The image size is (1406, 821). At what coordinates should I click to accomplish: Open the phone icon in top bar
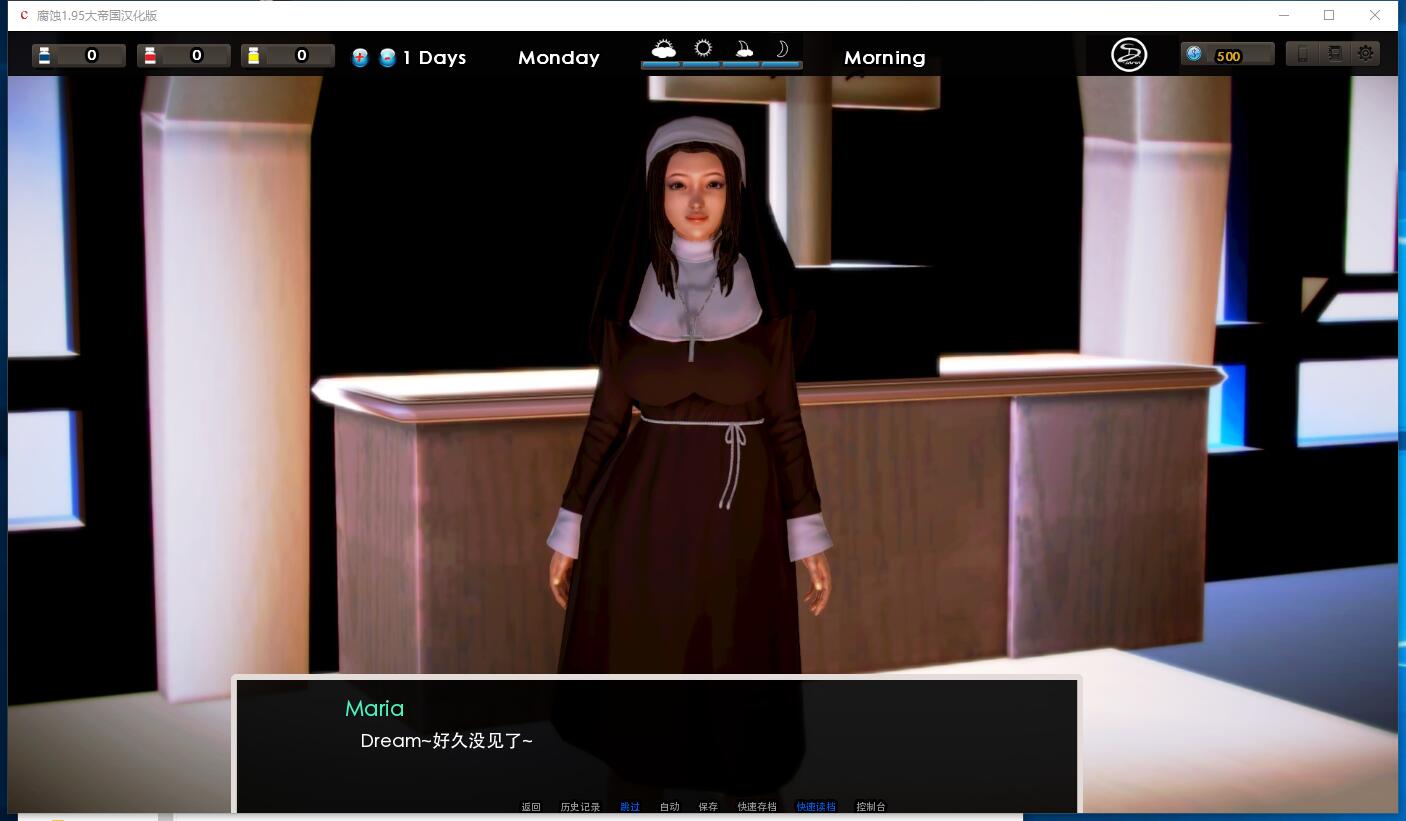(x=1302, y=54)
